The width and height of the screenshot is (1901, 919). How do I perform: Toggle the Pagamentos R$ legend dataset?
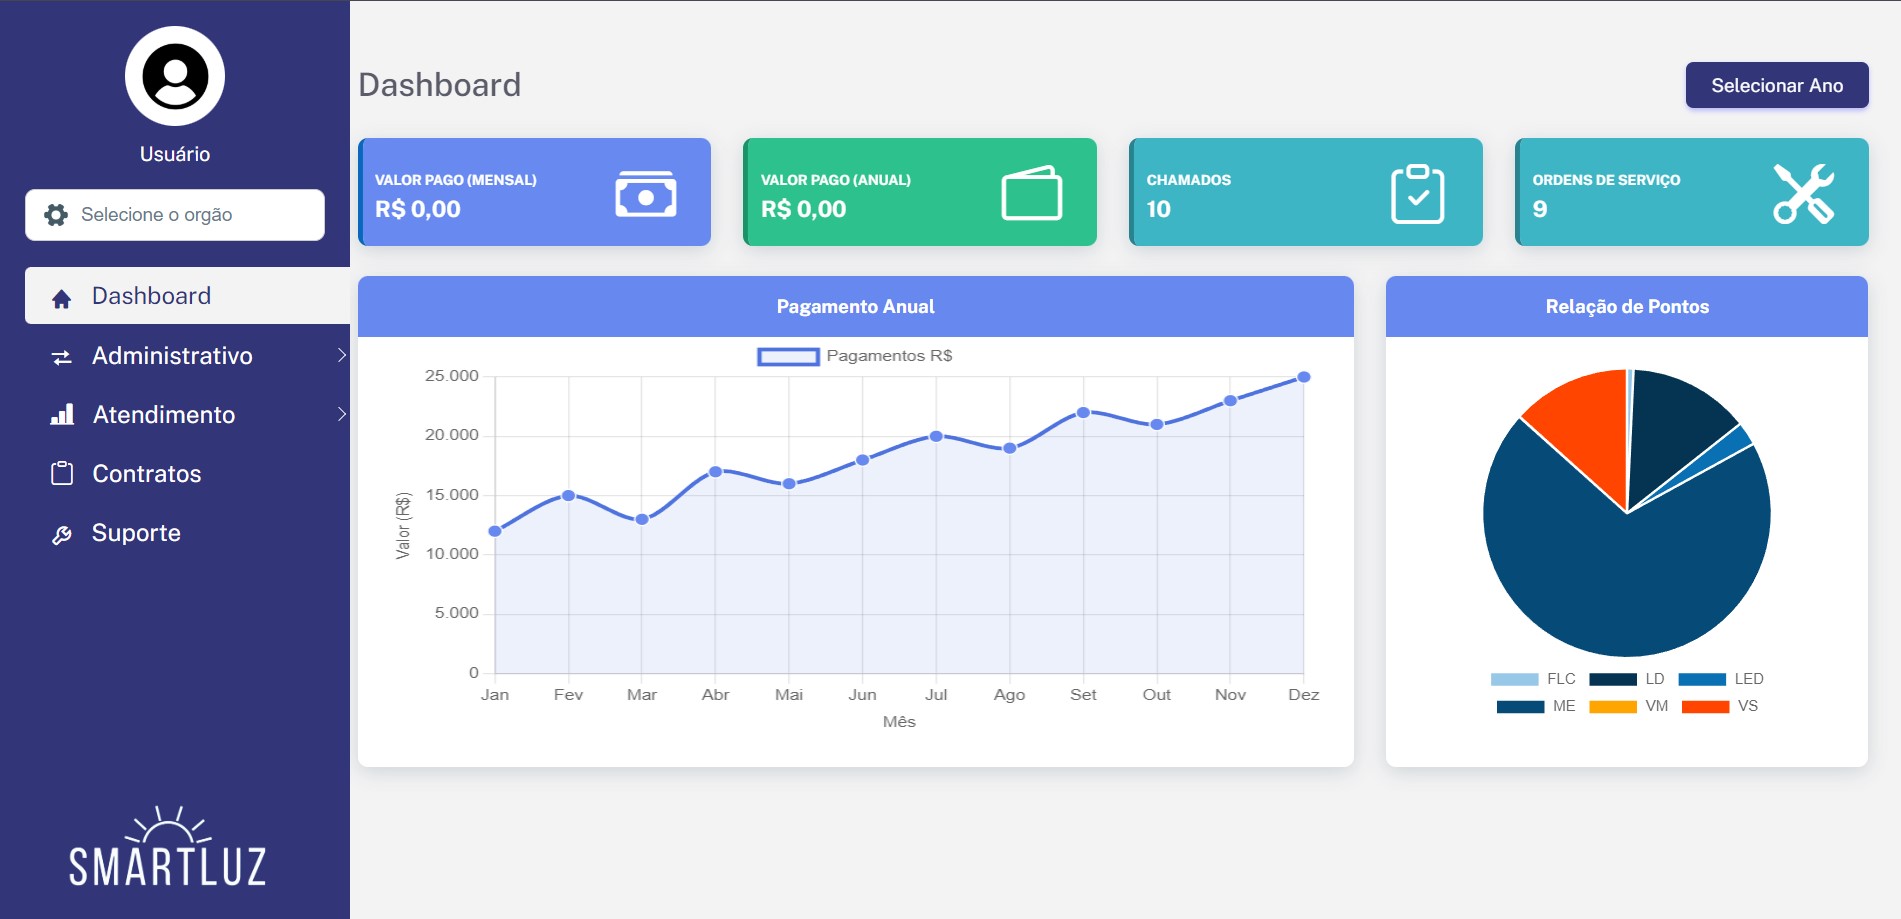854,356
